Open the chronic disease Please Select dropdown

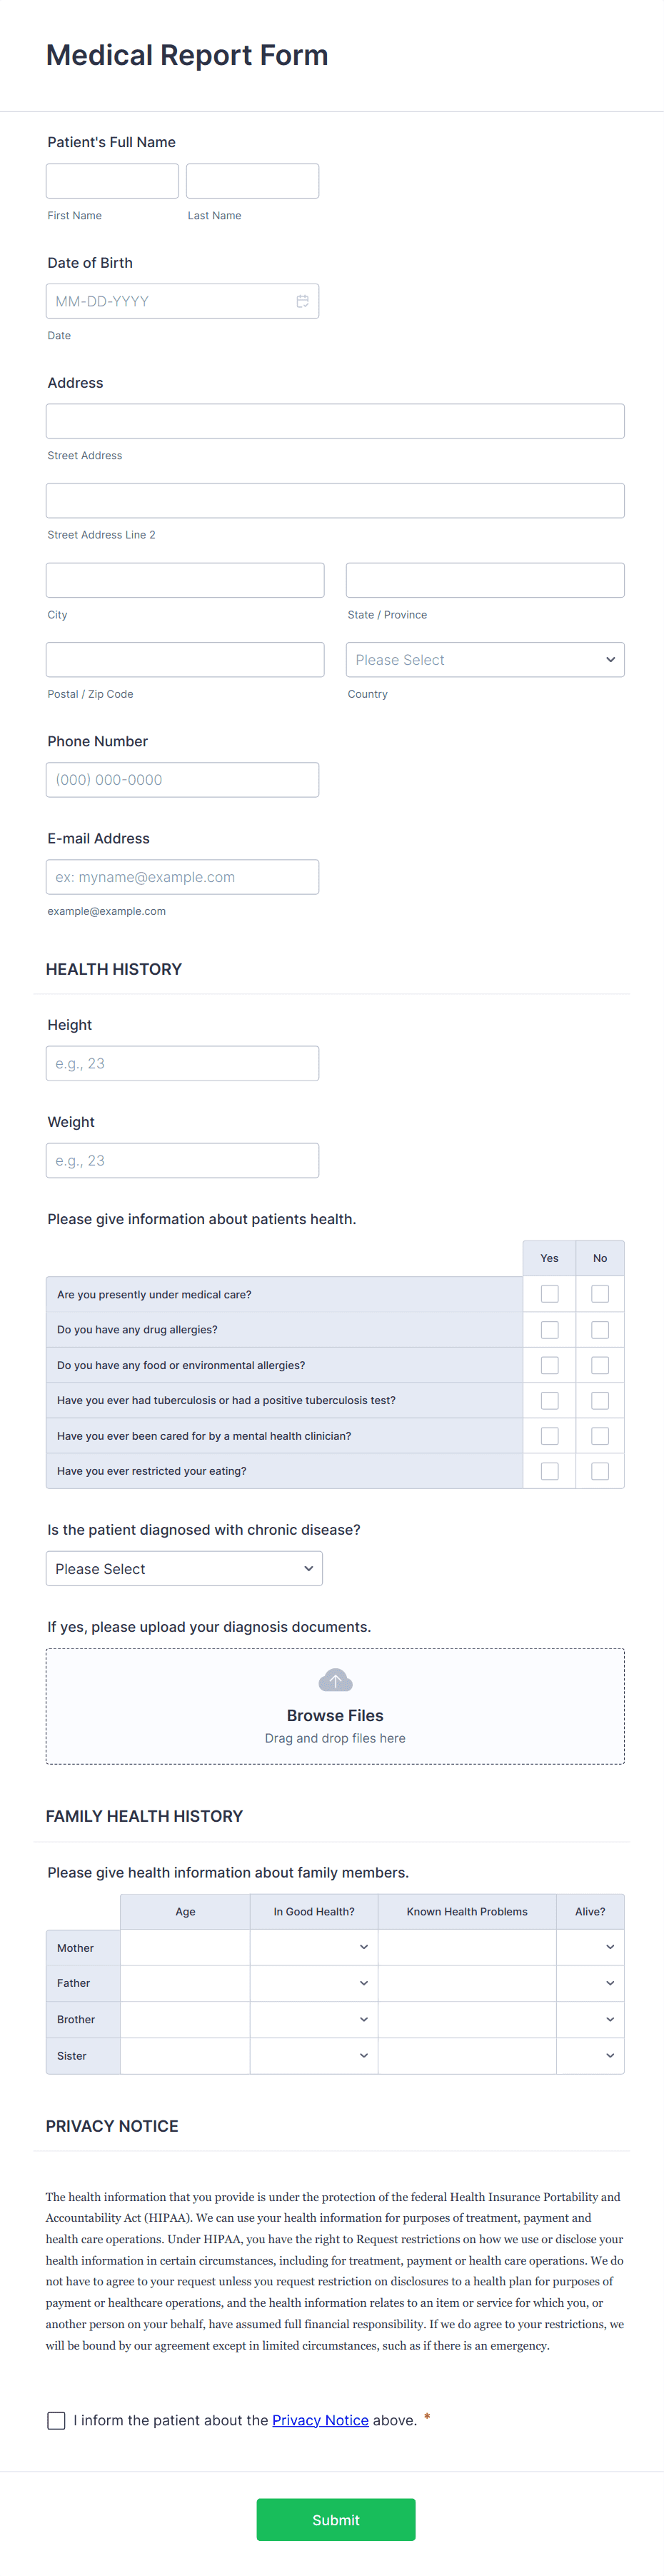tap(184, 1568)
